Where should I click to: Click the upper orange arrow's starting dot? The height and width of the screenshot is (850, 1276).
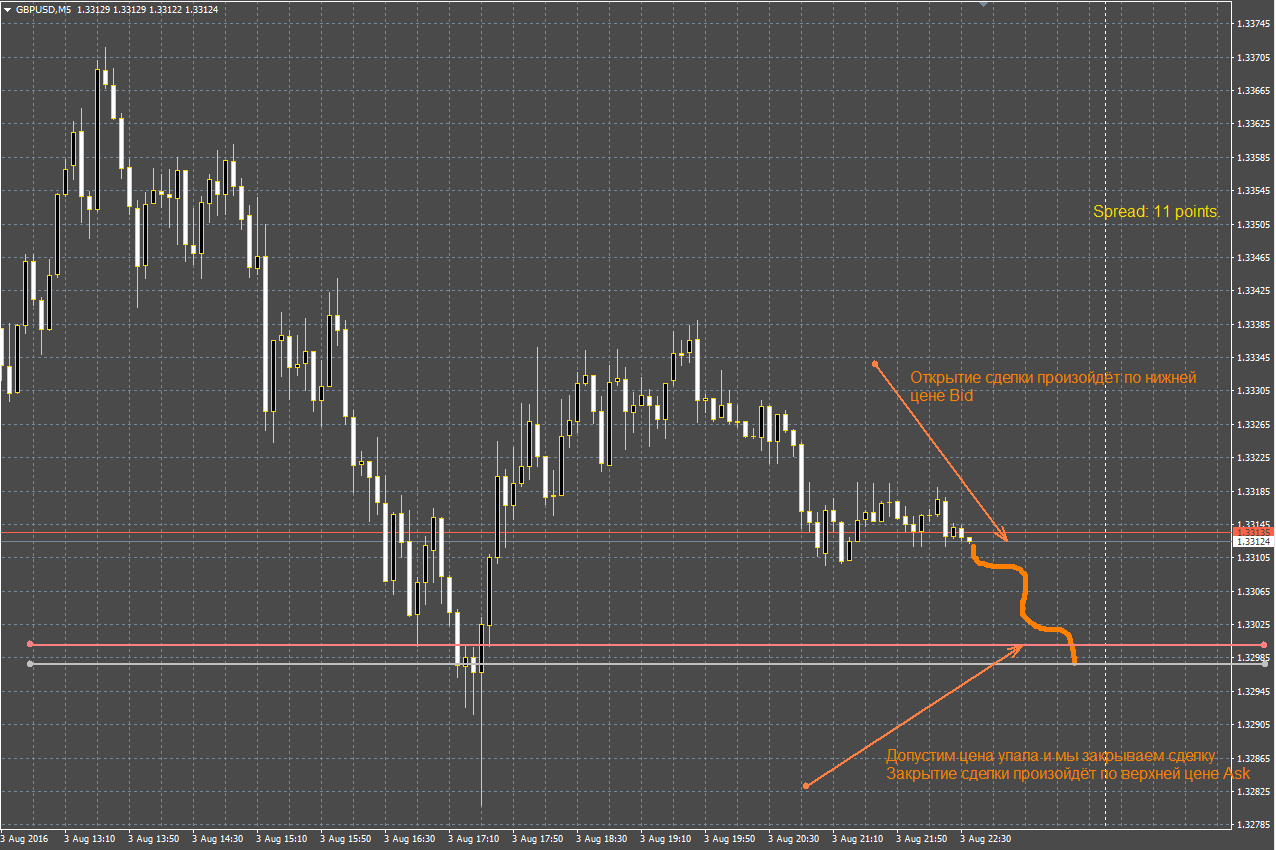coord(874,363)
